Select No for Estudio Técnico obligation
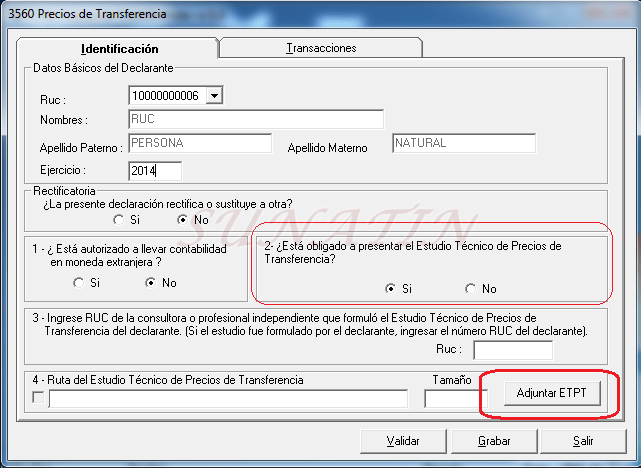 (x=471, y=289)
